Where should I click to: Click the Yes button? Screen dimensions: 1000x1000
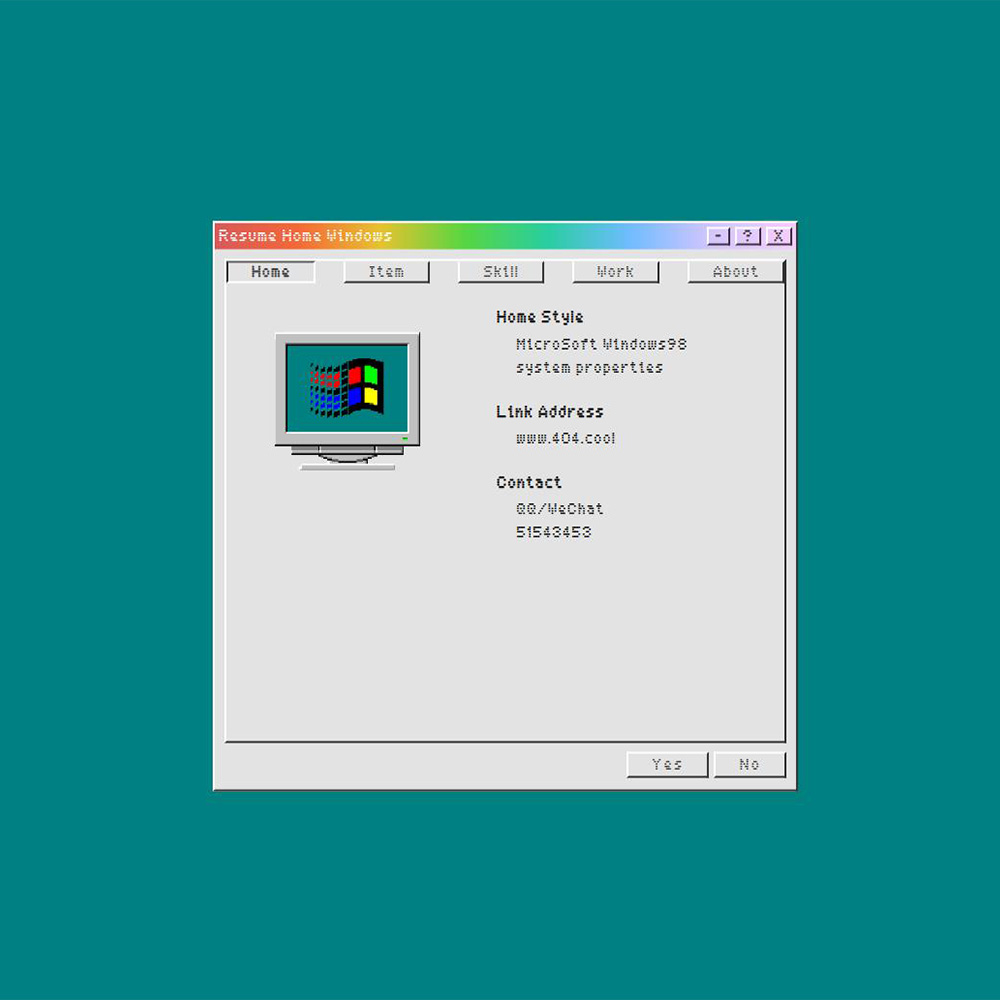(667, 765)
